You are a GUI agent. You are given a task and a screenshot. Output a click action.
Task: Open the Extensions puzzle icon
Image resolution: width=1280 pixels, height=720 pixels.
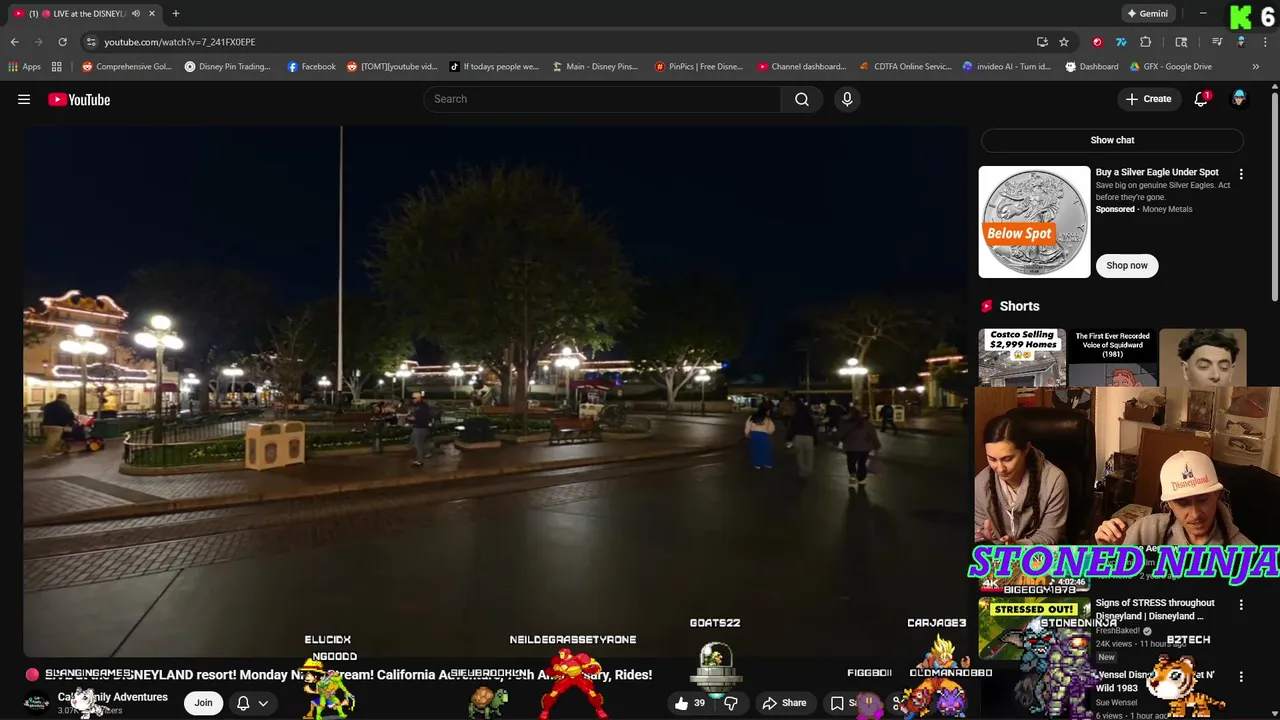point(1146,42)
